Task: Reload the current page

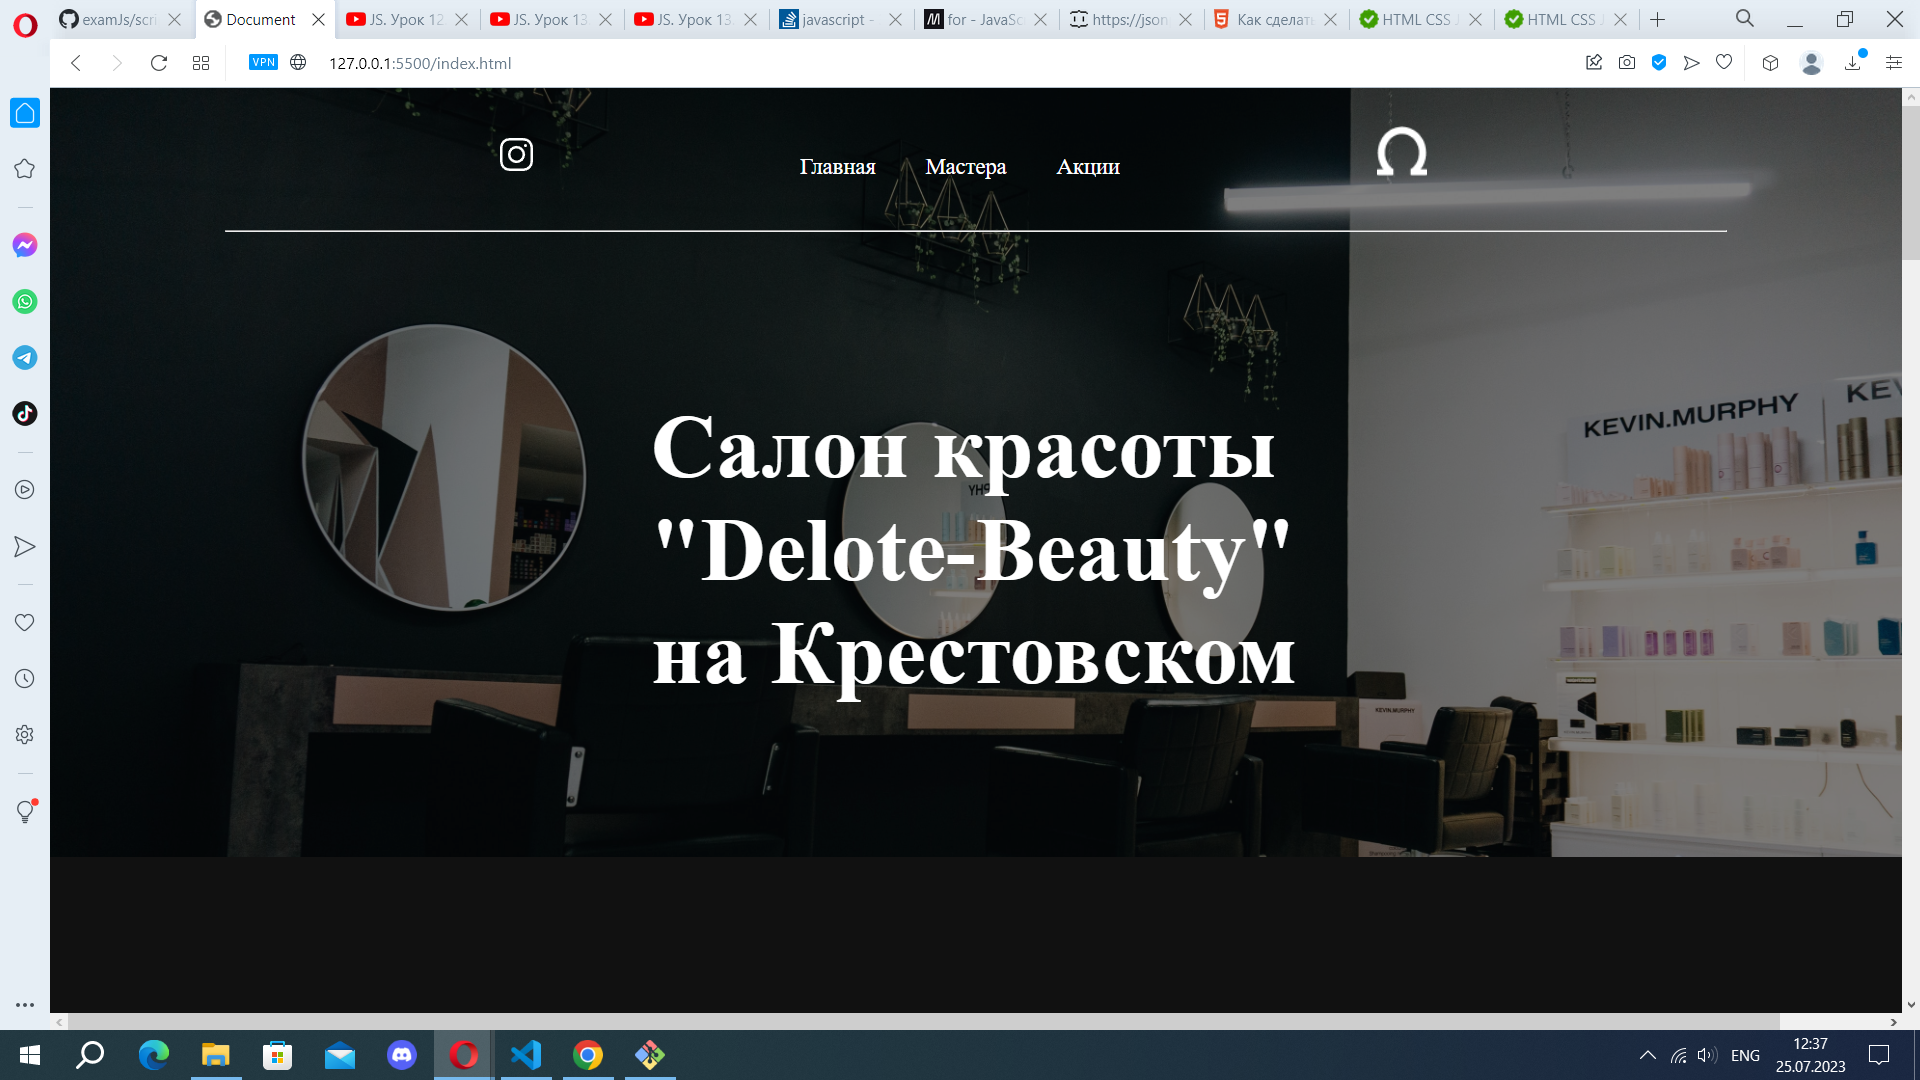Action: click(x=158, y=63)
